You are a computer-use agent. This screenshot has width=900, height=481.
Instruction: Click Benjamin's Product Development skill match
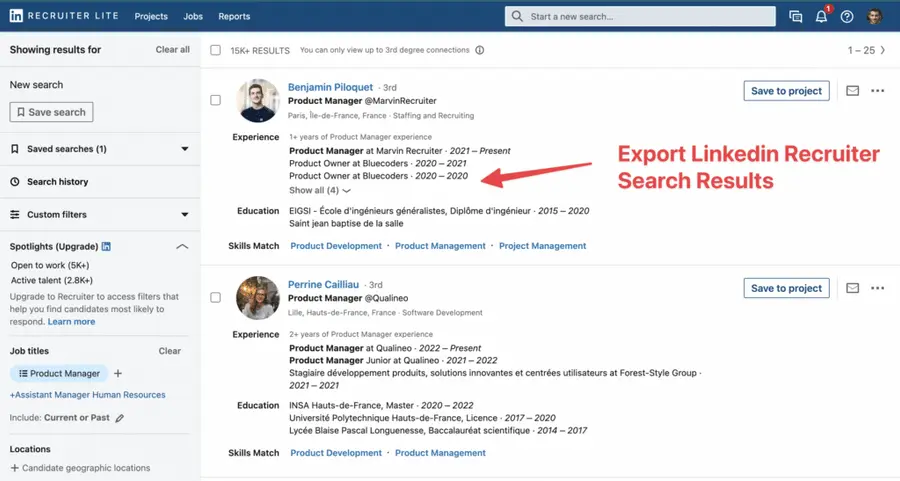(336, 246)
